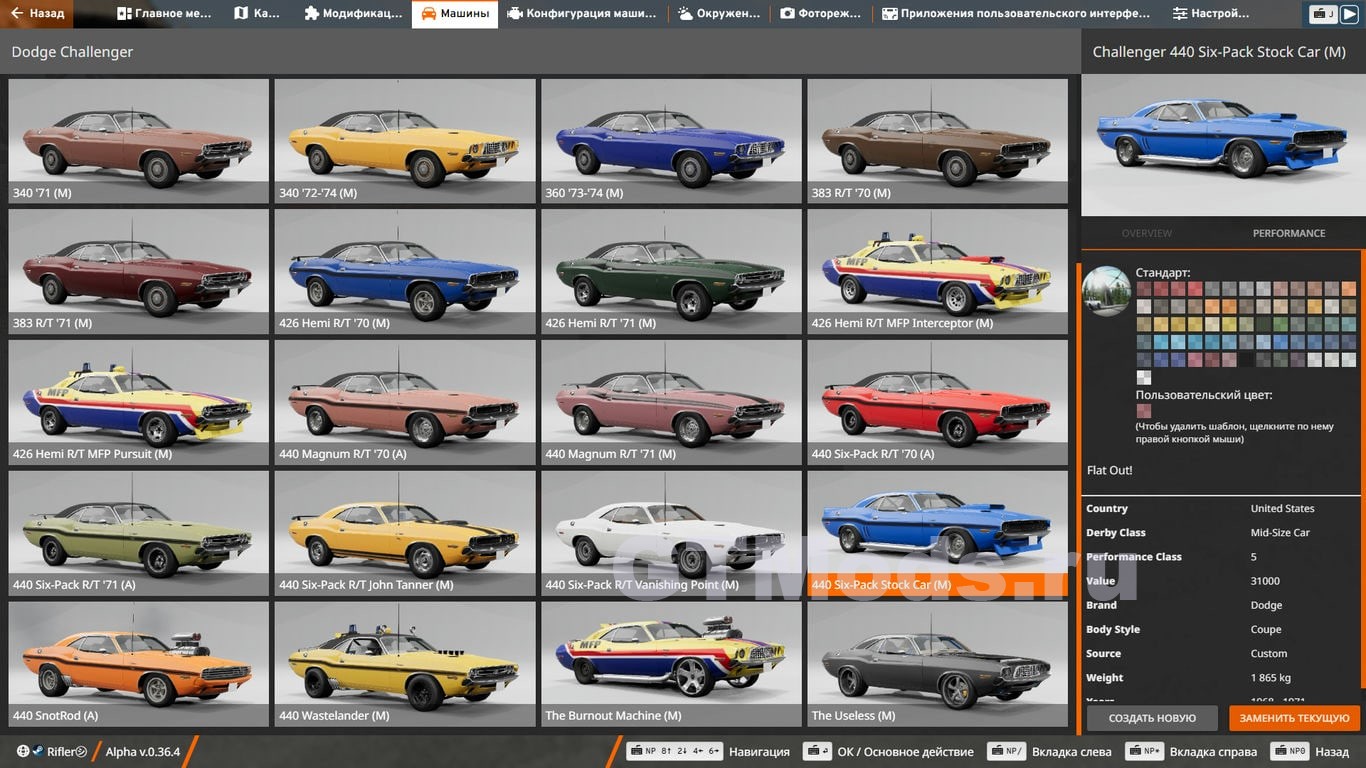Select the black The Useless (M)
Screen dimensions: 1366x768
(x=937, y=664)
